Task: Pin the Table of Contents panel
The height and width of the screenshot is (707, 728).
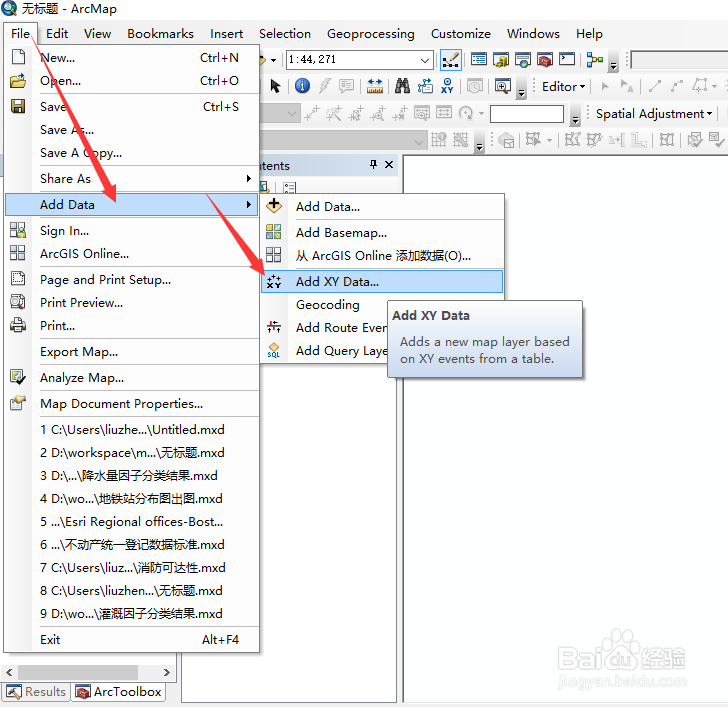Action: pos(373,164)
